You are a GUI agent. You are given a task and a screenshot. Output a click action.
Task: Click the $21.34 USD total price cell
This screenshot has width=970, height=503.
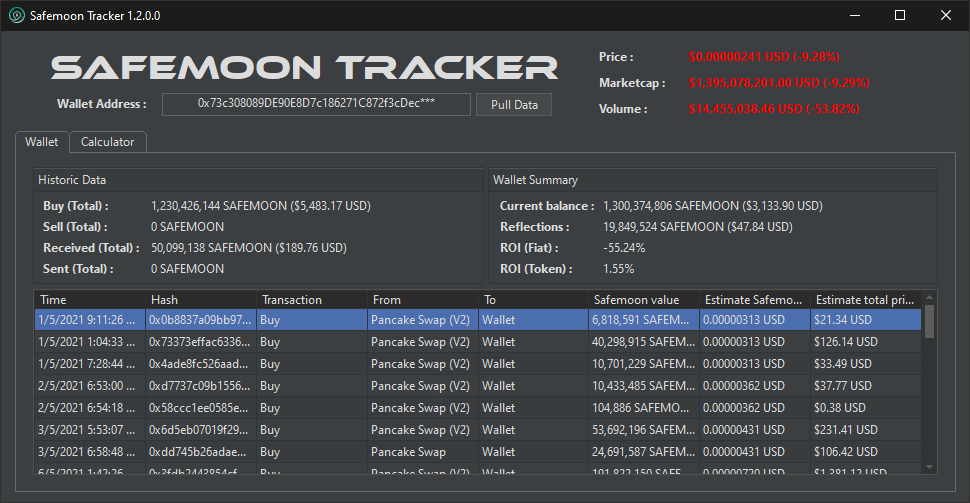866,320
